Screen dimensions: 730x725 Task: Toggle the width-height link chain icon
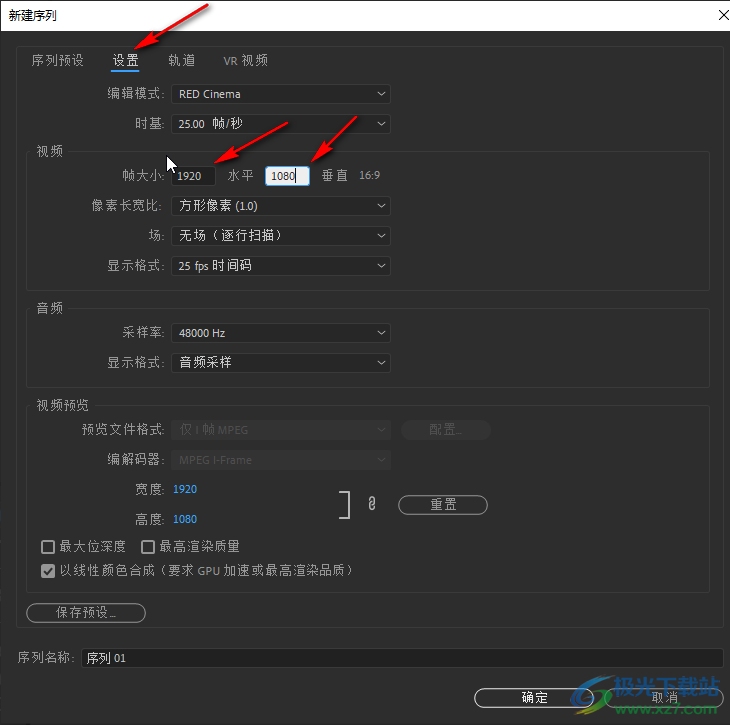(372, 504)
